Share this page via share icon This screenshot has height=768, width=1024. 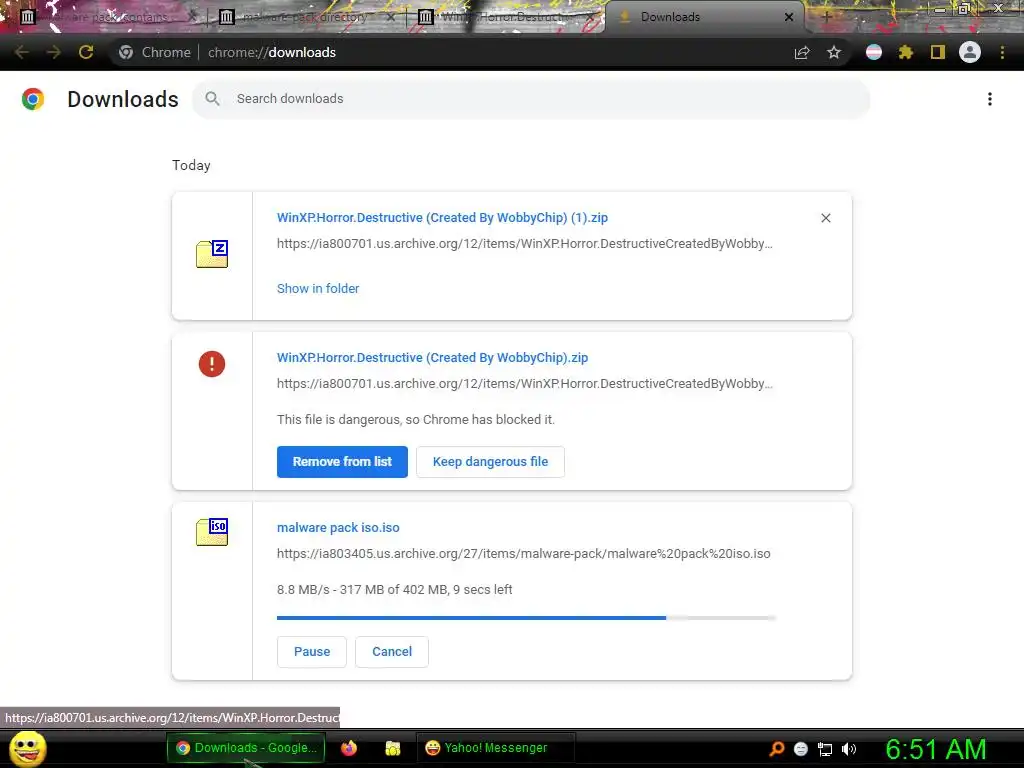[802, 52]
